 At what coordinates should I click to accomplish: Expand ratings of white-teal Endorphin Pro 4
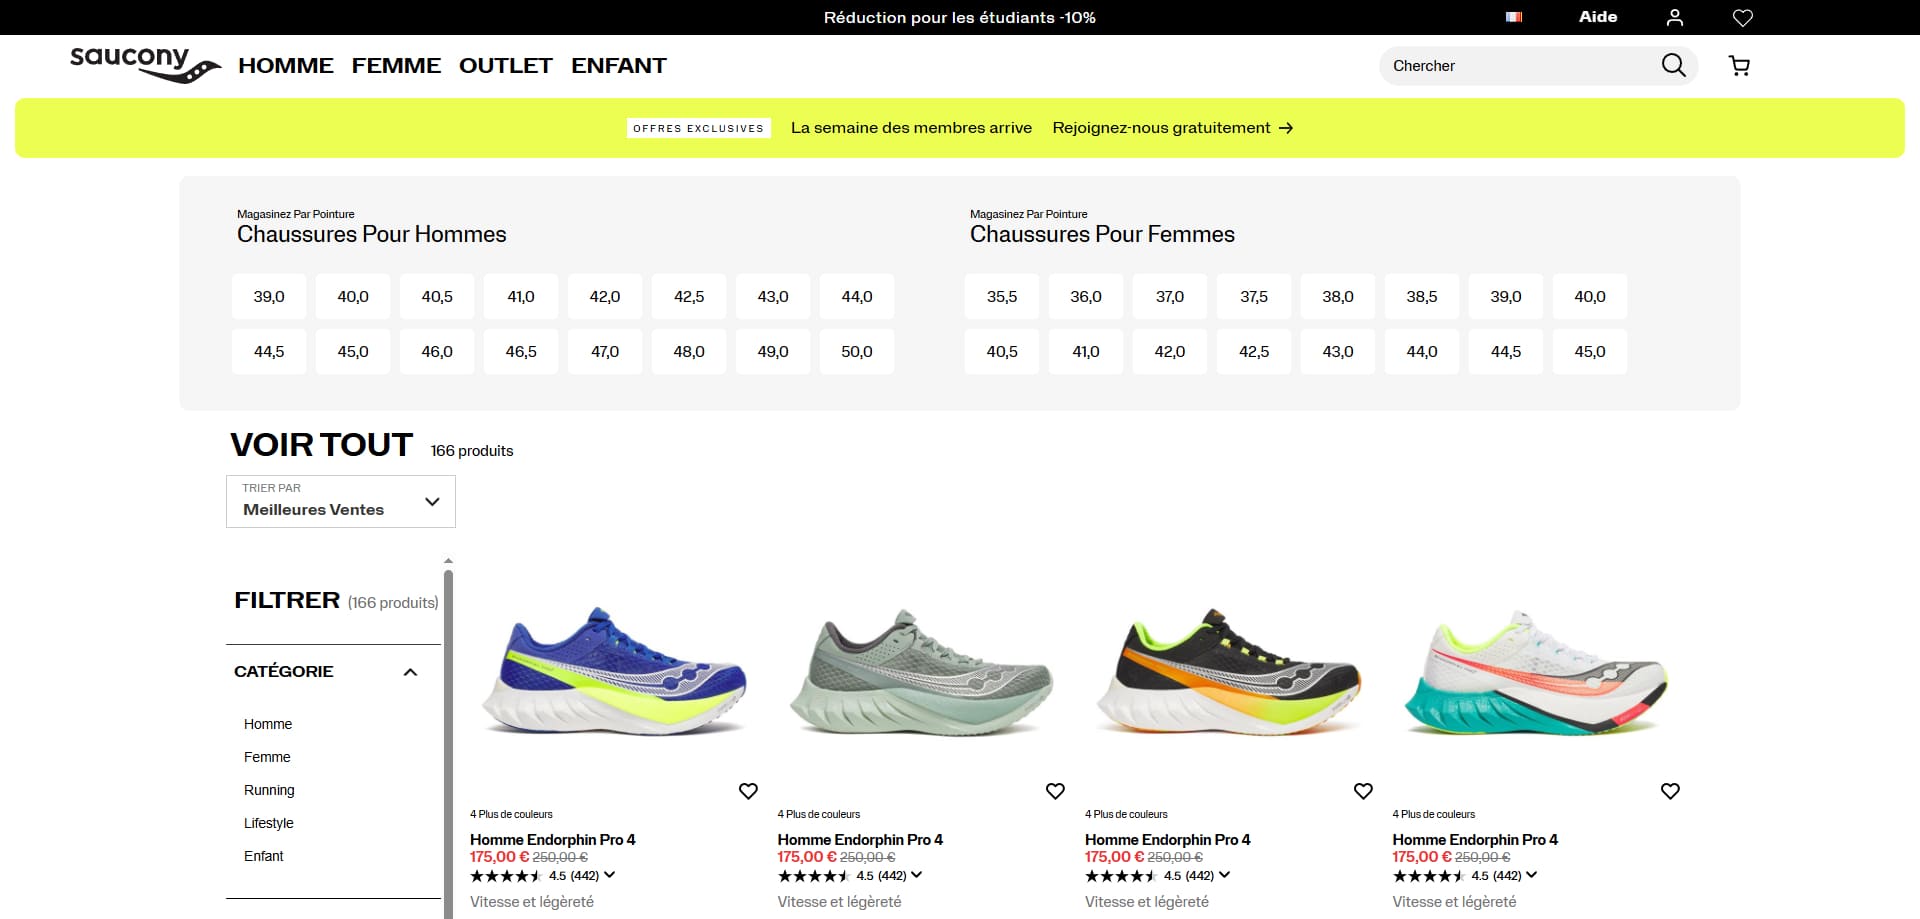[x=1531, y=875]
